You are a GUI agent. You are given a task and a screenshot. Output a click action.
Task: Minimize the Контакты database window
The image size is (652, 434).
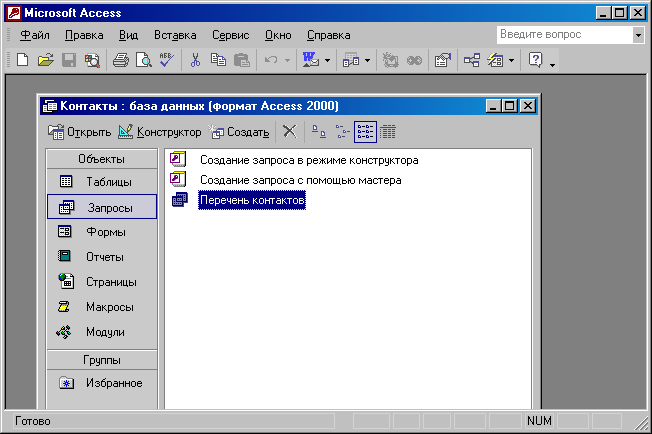tap(493, 106)
